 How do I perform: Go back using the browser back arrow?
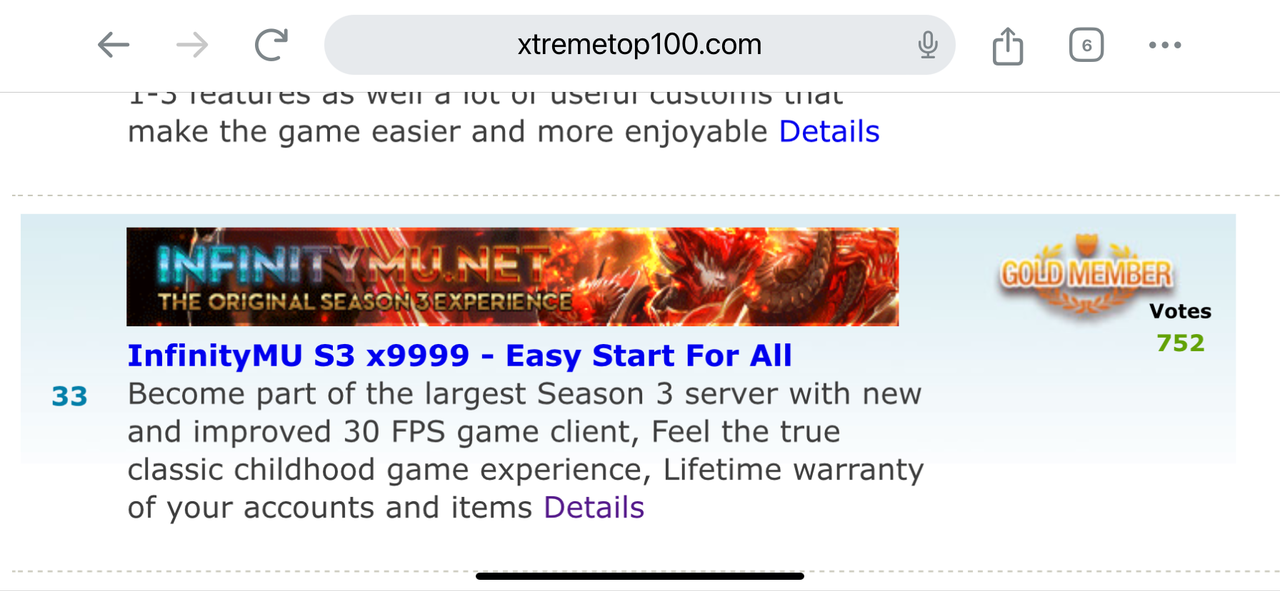coord(113,44)
